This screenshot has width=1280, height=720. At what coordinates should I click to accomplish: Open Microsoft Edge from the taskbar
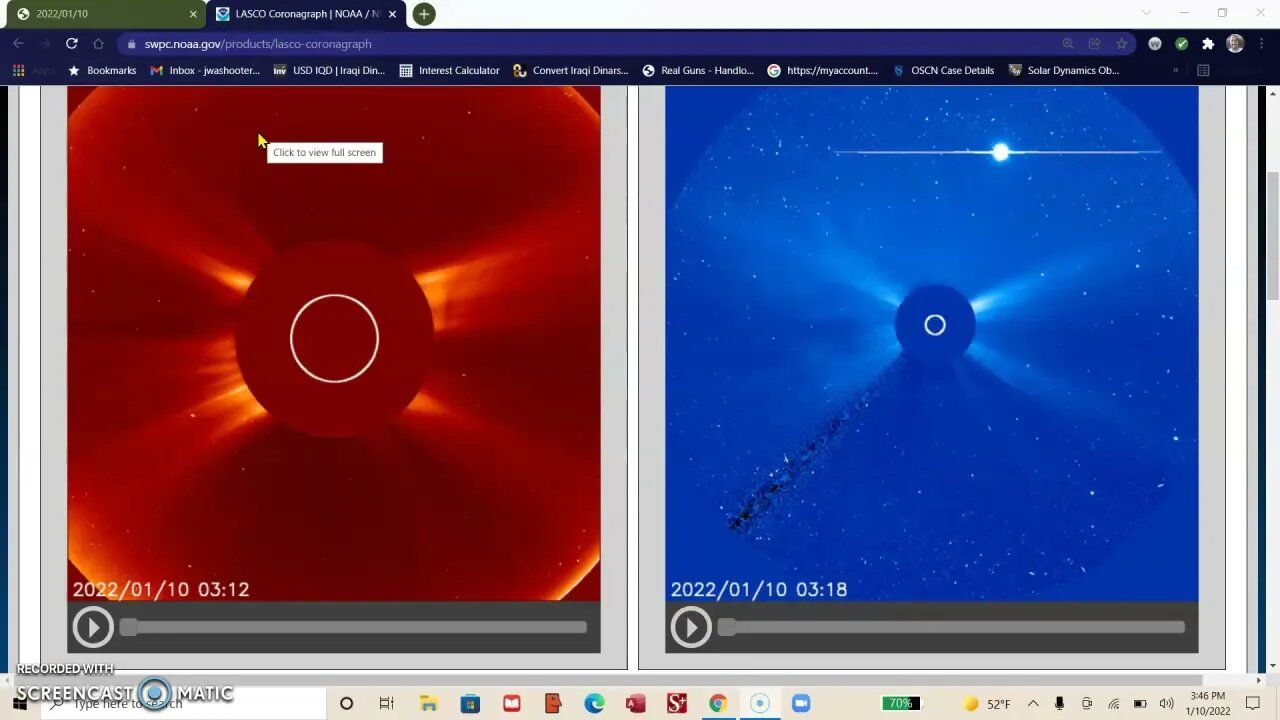pyautogui.click(x=594, y=703)
